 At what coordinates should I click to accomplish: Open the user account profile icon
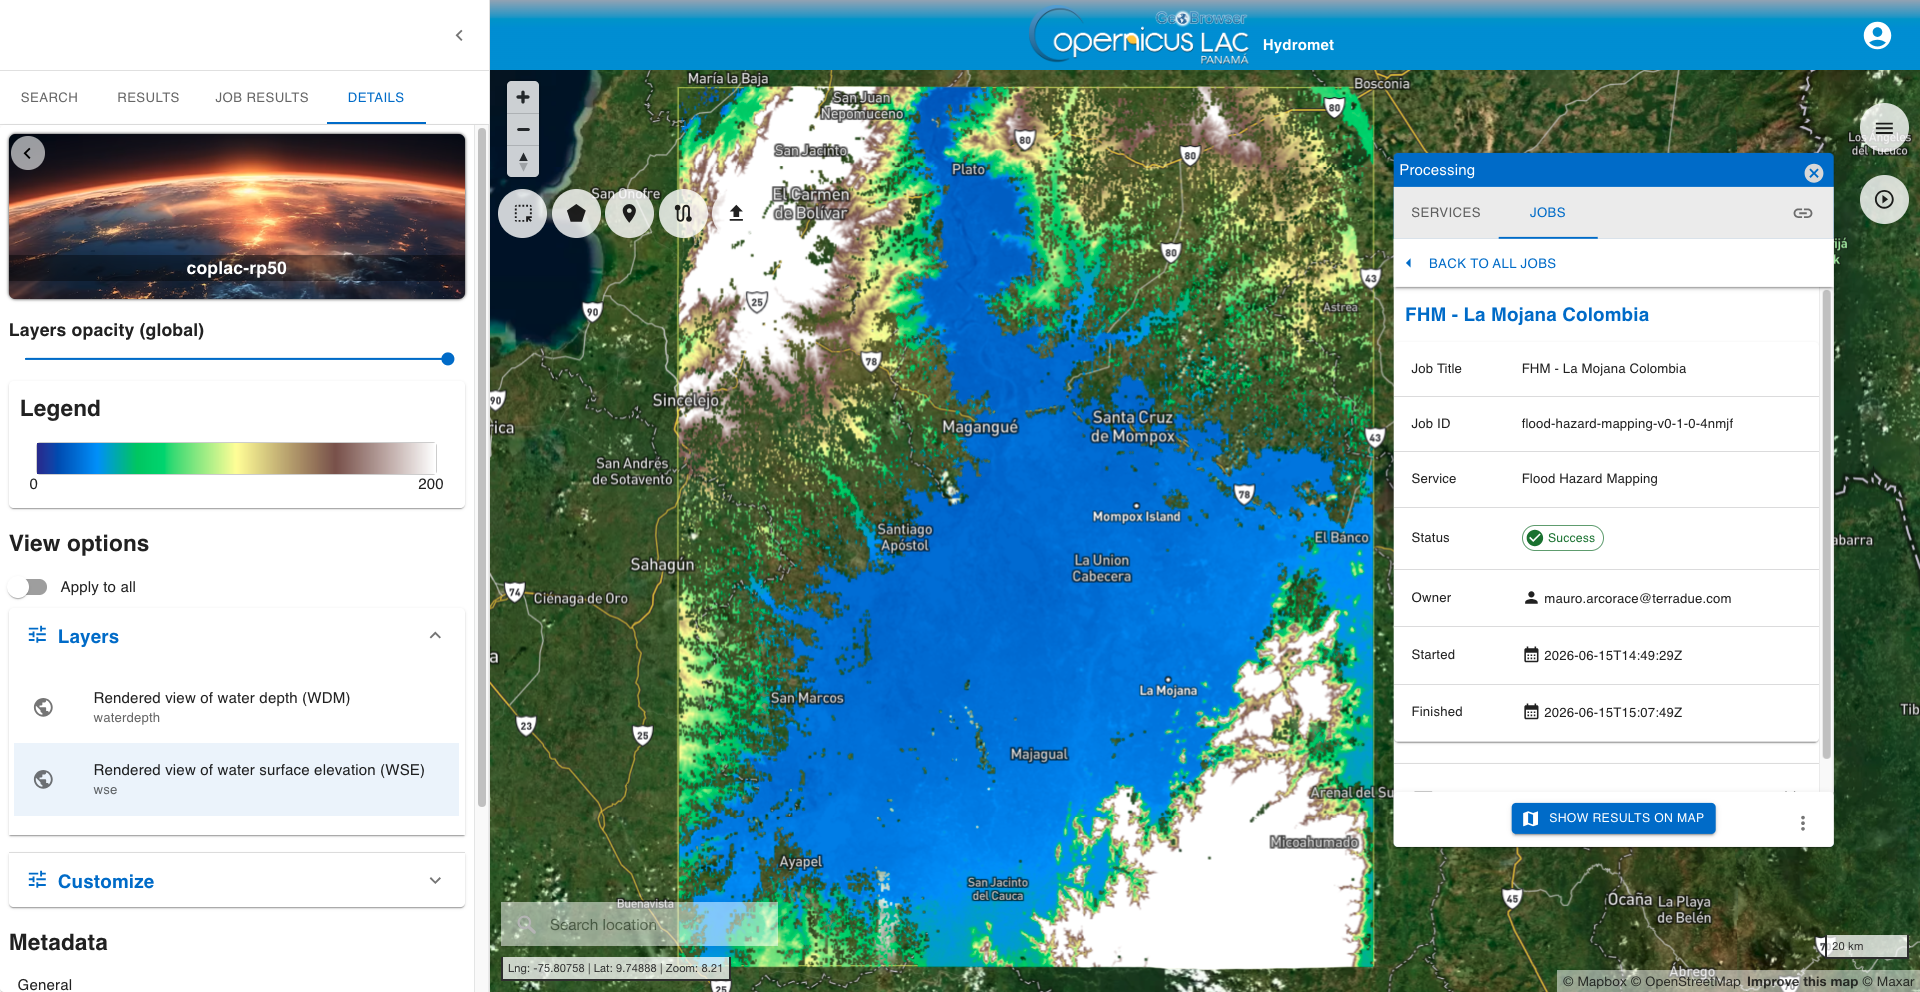(x=1877, y=36)
